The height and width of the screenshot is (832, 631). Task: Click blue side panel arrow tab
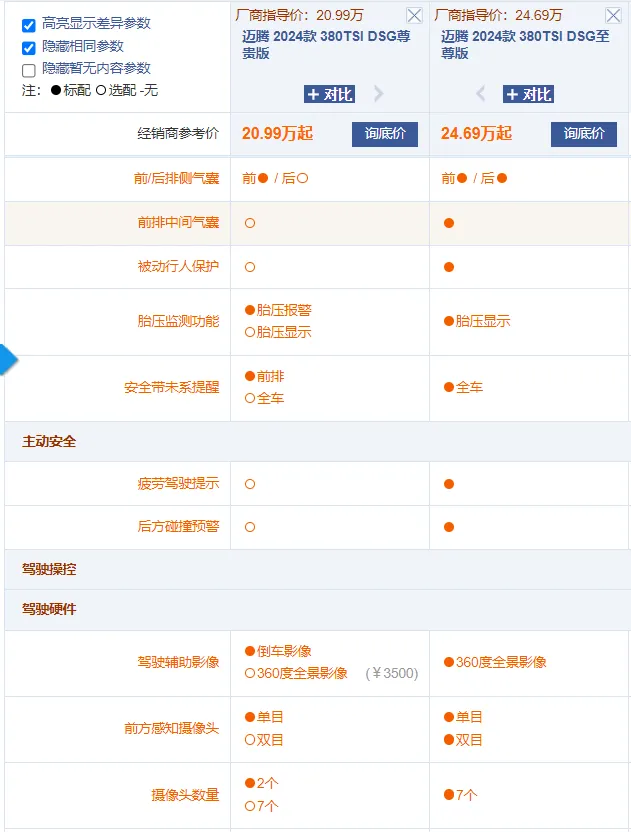click(8, 360)
